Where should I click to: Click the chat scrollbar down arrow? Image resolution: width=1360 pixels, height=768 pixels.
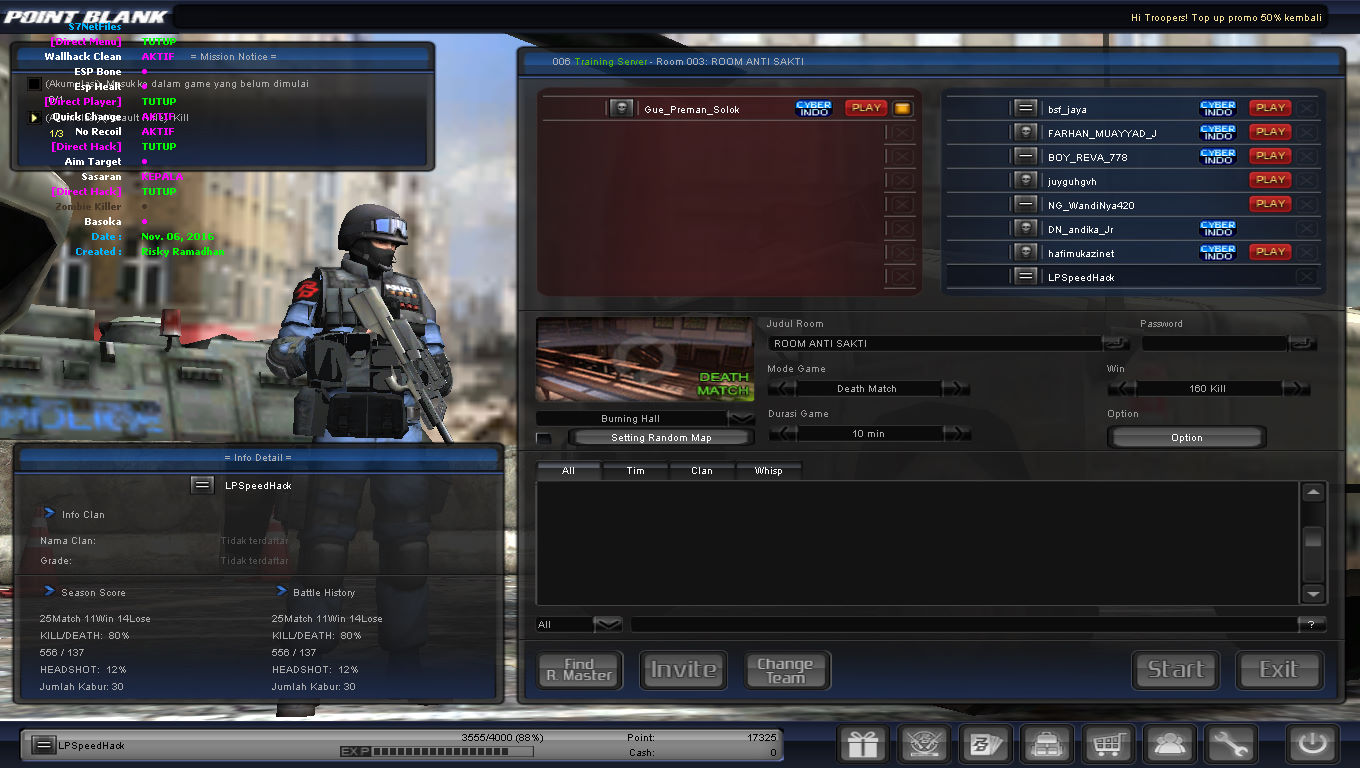(x=1313, y=593)
